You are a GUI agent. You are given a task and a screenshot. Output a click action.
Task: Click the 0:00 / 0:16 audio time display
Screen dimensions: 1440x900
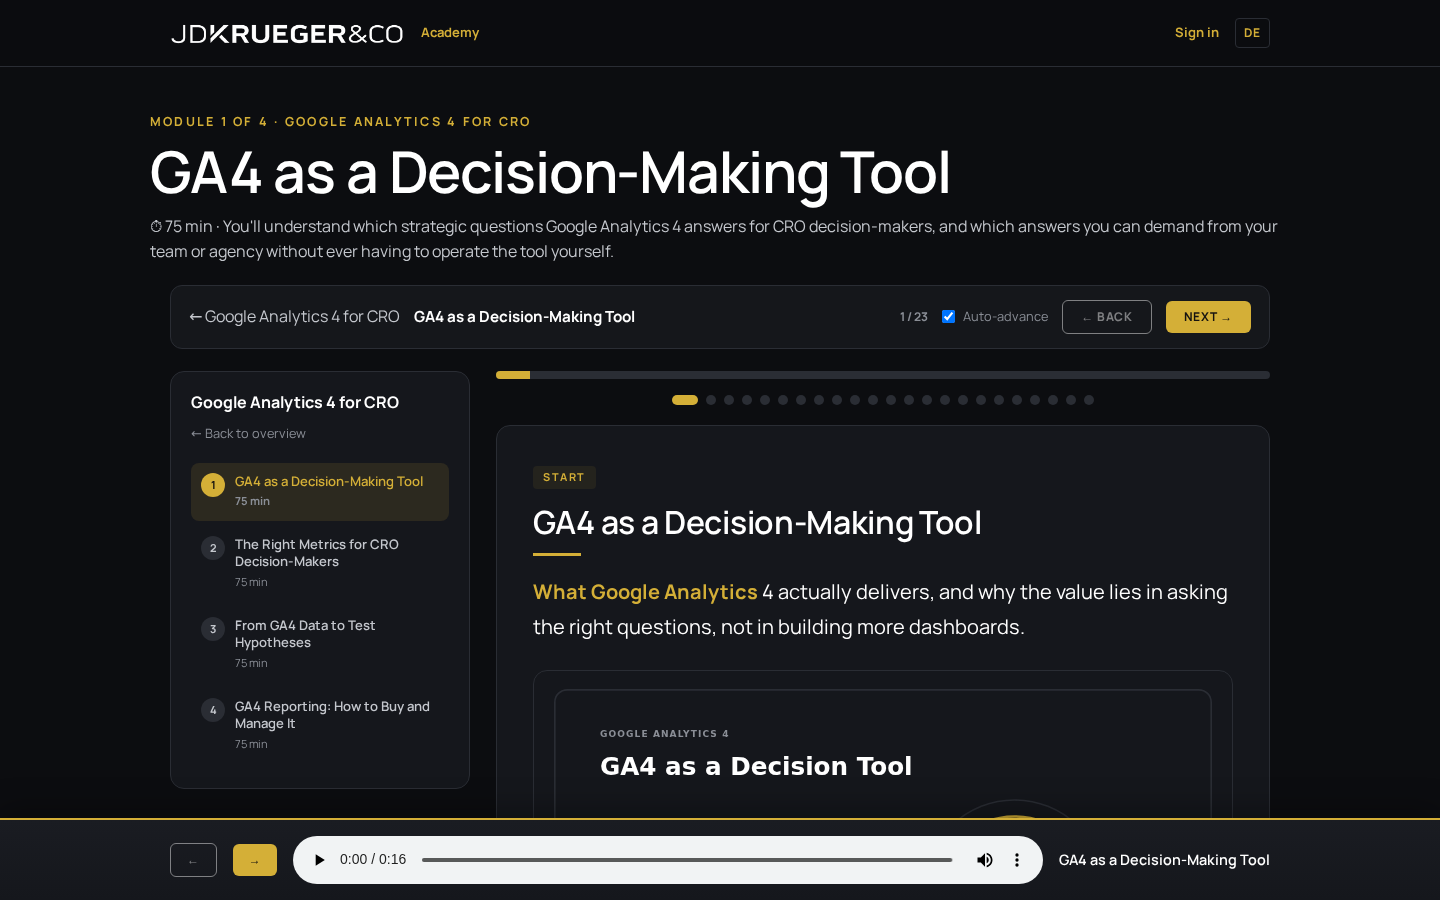373,860
